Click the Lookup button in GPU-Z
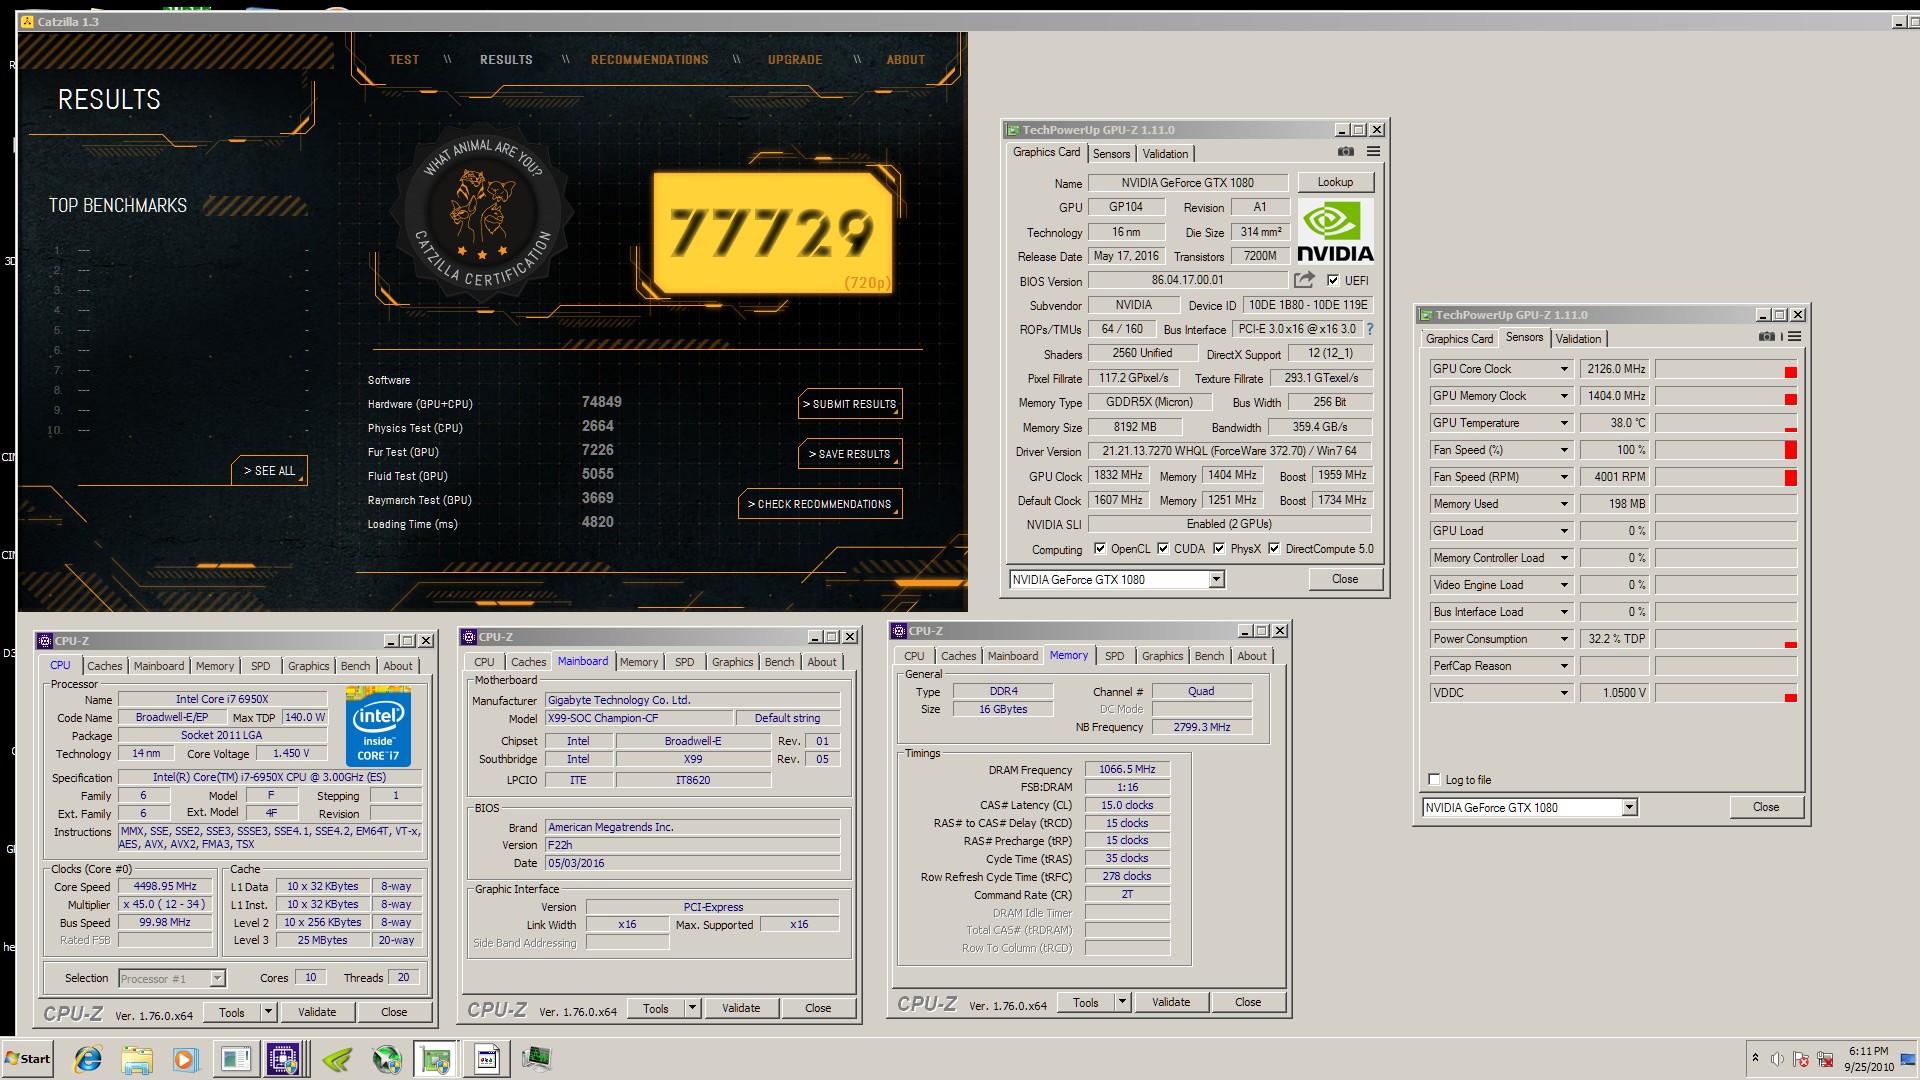Screen dimensions: 1920x1080 tap(1335, 182)
